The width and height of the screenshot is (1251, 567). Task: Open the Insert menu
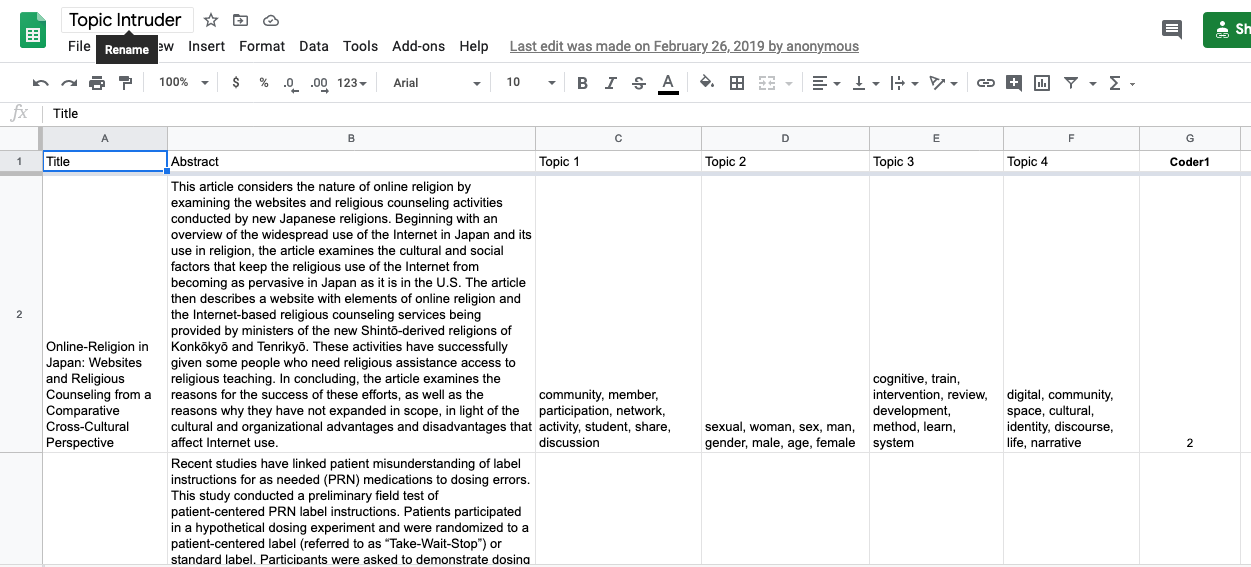206,46
